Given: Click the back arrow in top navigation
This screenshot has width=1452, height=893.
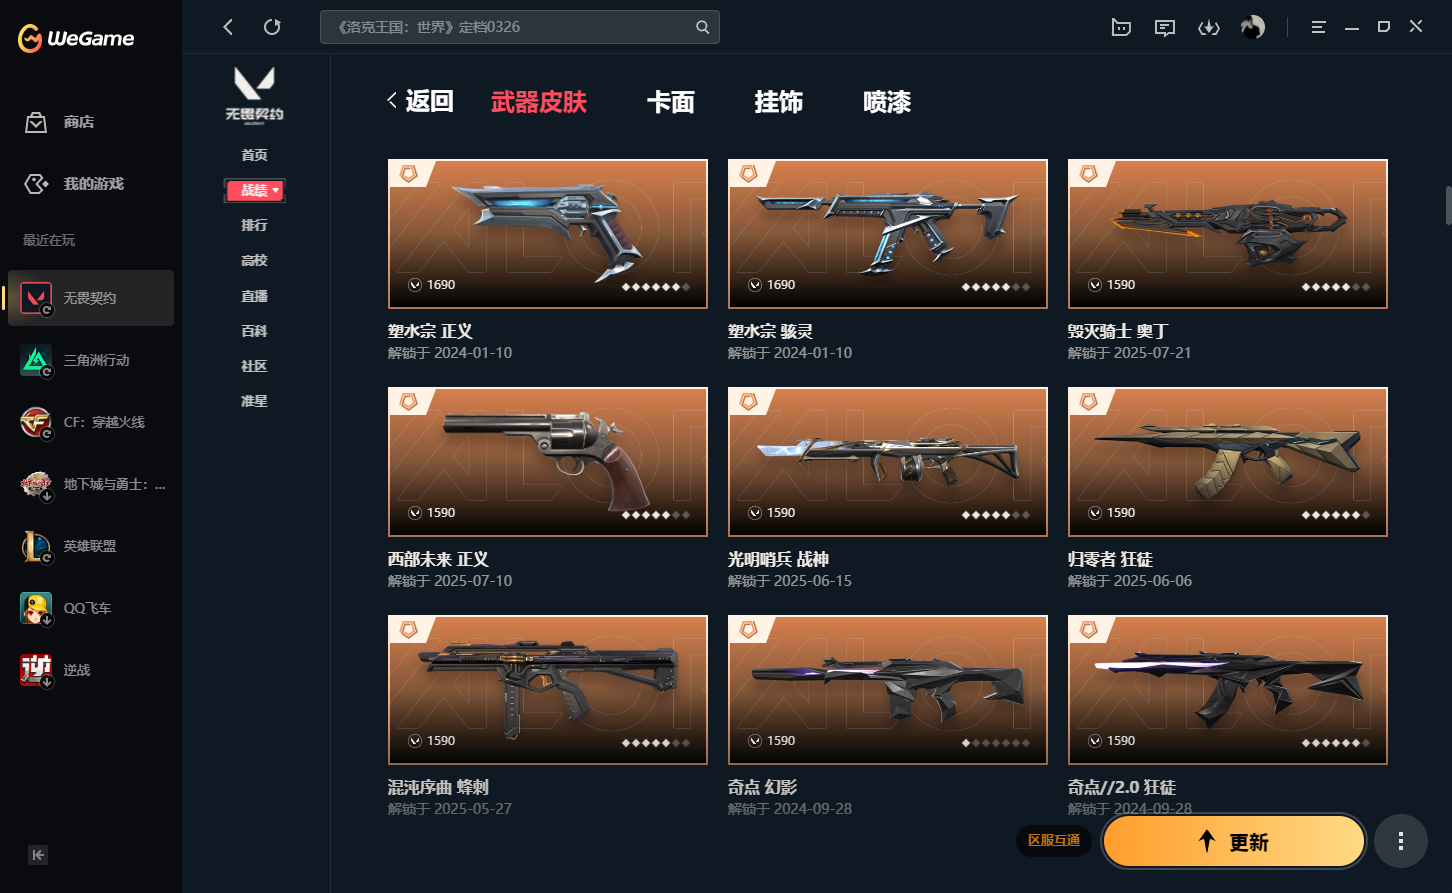Looking at the screenshot, I should [x=228, y=27].
